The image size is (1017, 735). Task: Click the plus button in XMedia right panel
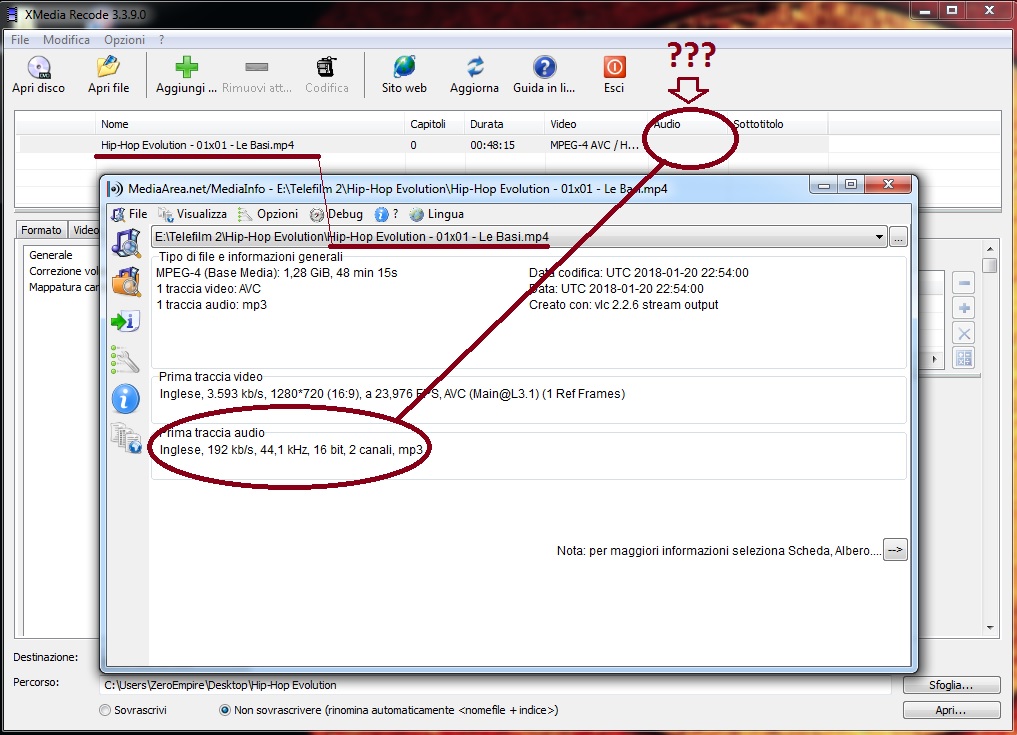pyautogui.click(x=964, y=308)
